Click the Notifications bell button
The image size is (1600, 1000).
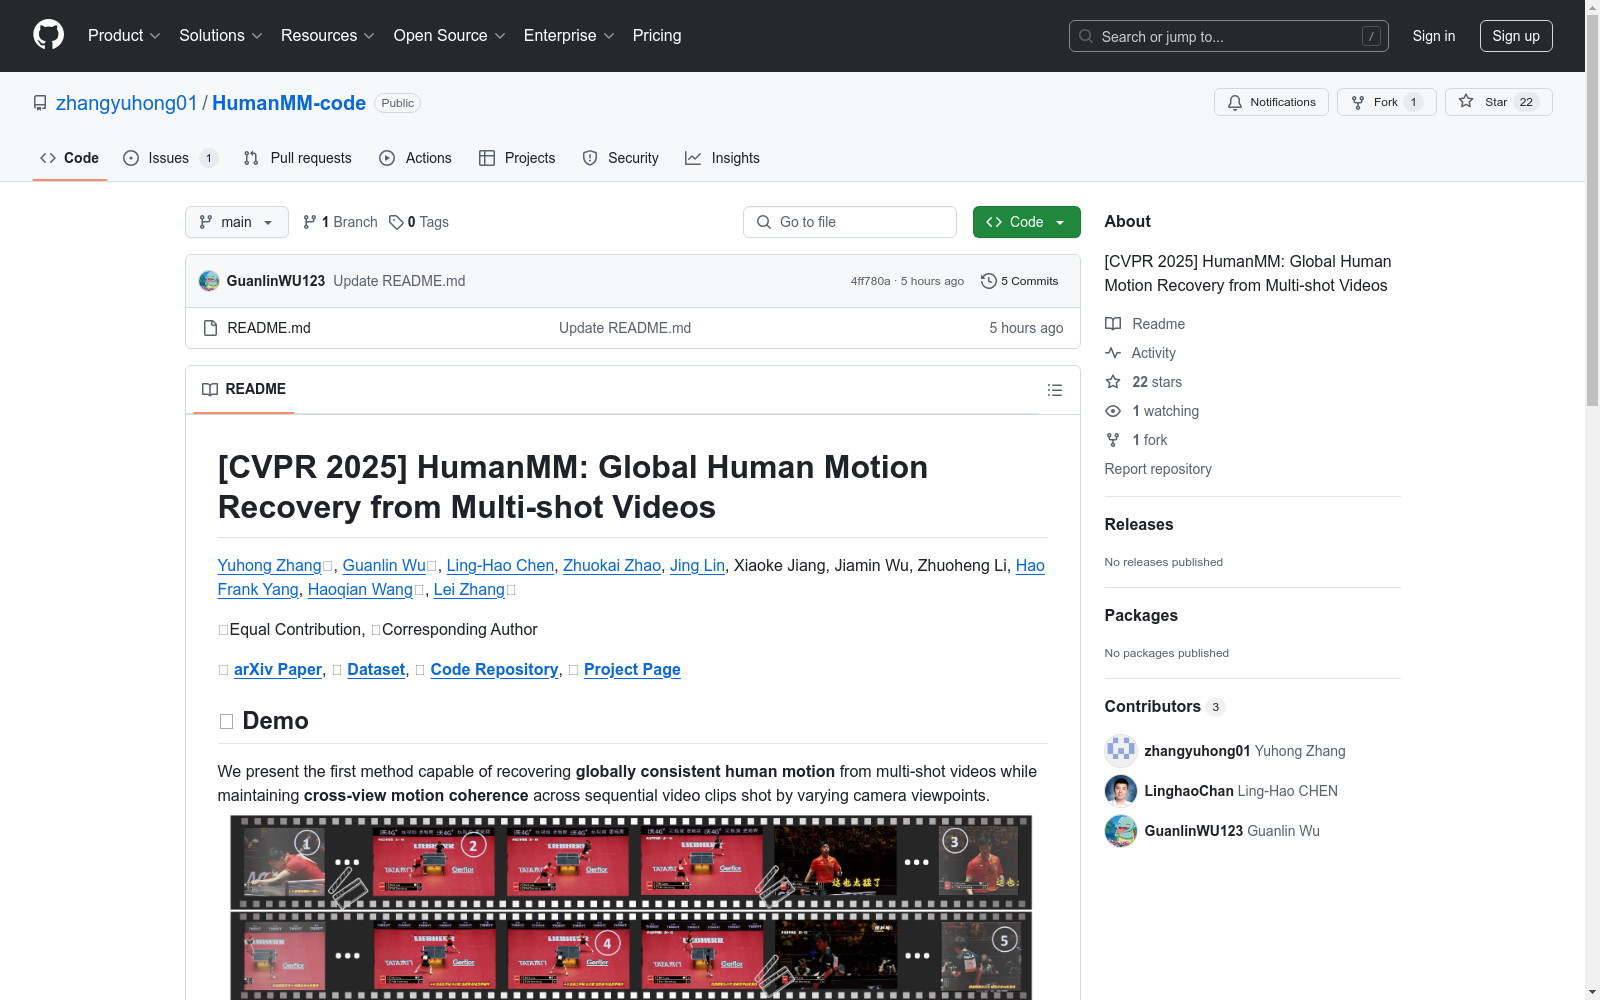point(1271,102)
